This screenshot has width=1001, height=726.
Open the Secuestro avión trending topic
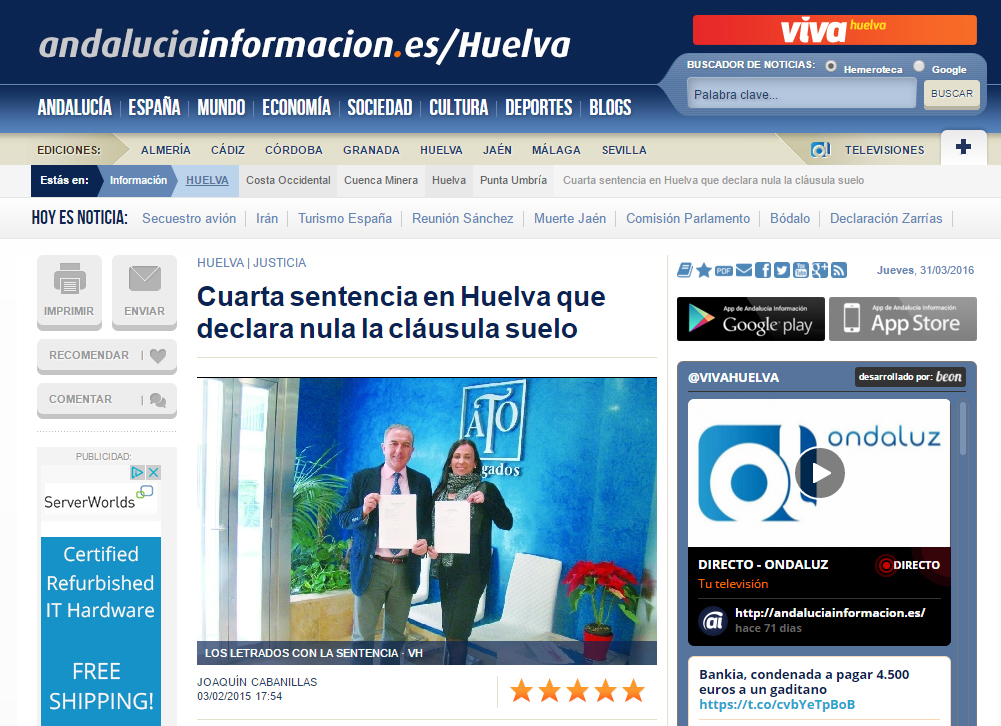pyautogui.click(x=189, y=218)
